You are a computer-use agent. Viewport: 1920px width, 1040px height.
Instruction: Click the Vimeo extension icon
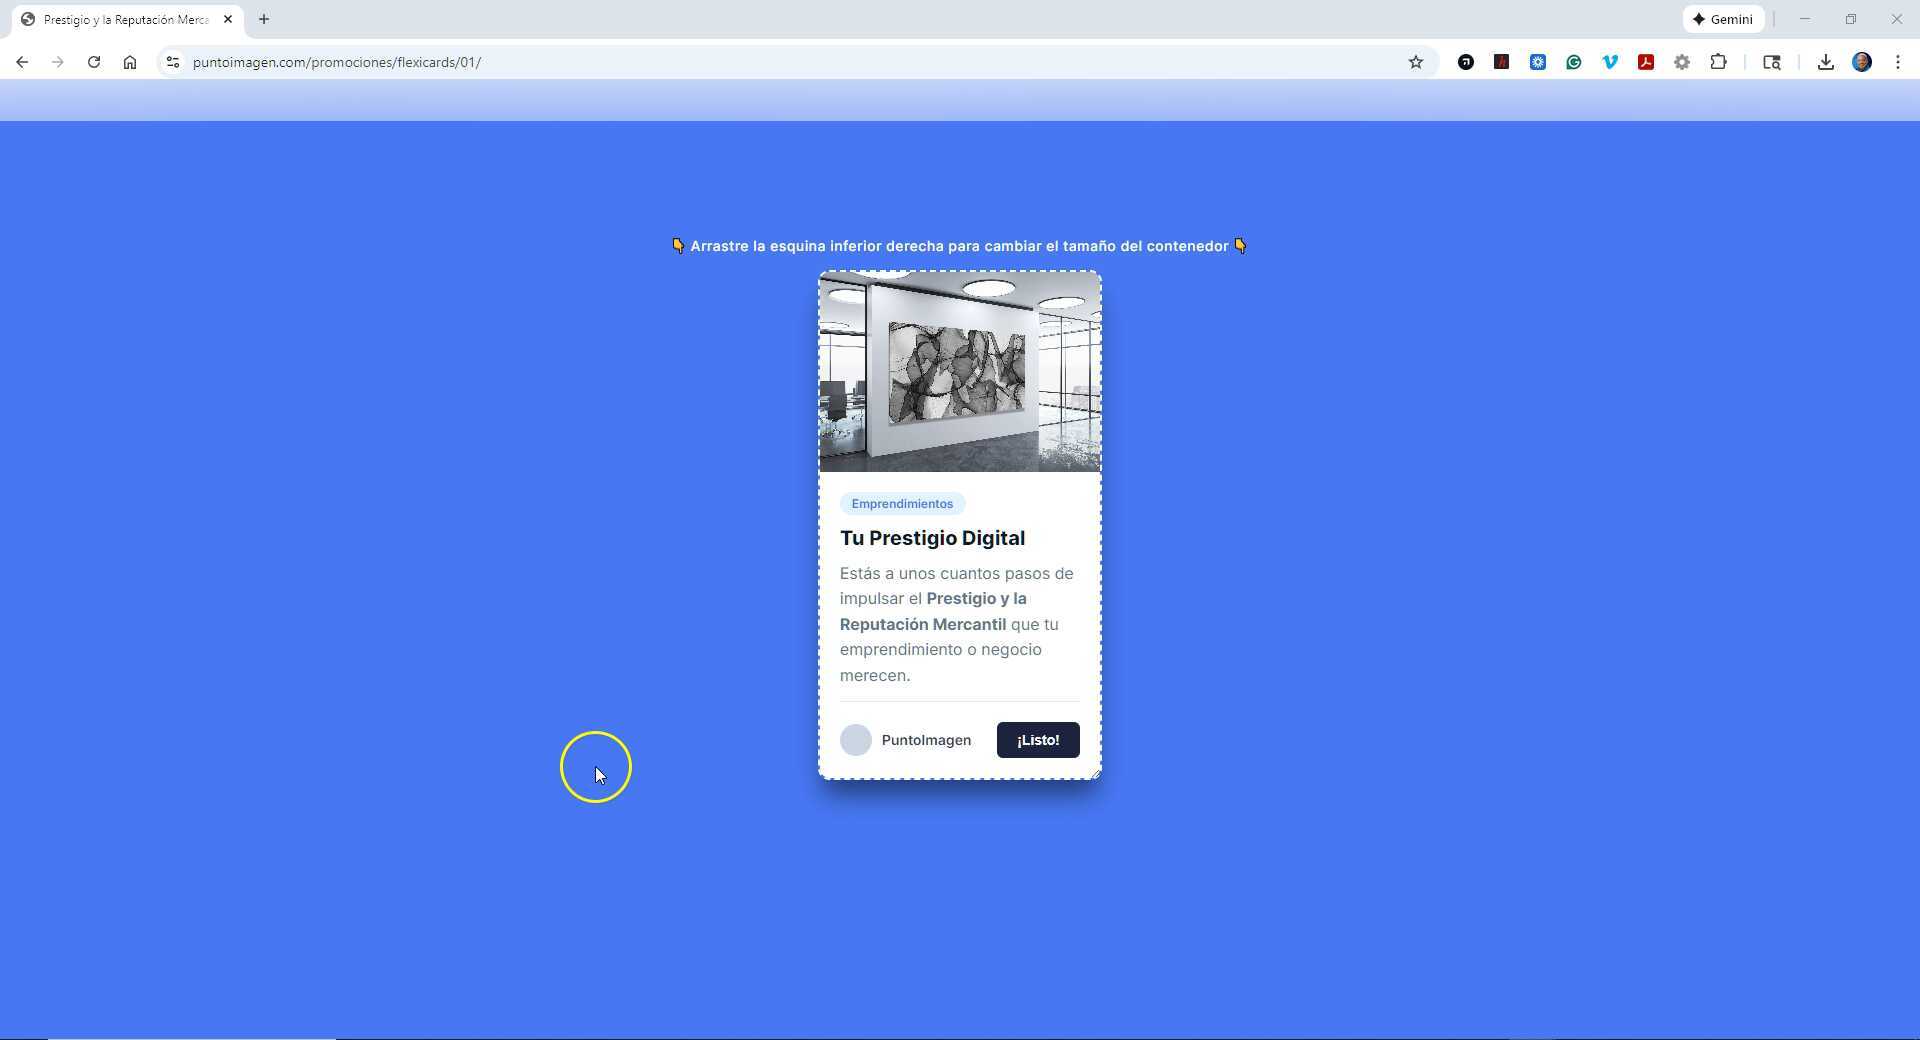tap(1610, 62)
